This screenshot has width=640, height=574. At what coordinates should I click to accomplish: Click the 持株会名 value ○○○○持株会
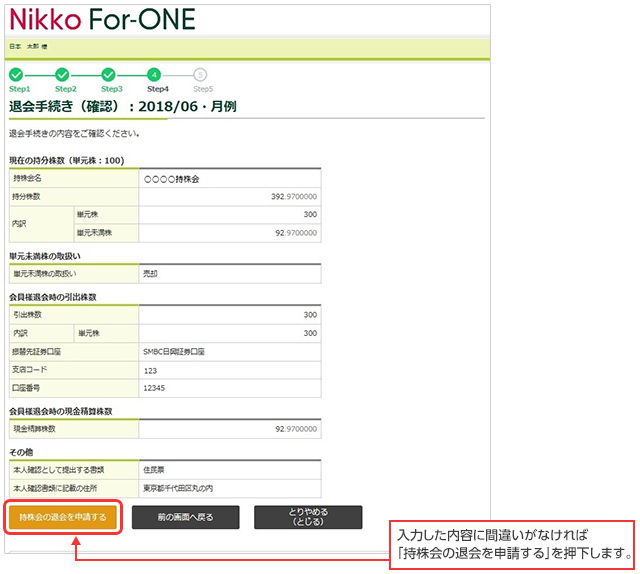pyautogui.click(x=172, y=178)
